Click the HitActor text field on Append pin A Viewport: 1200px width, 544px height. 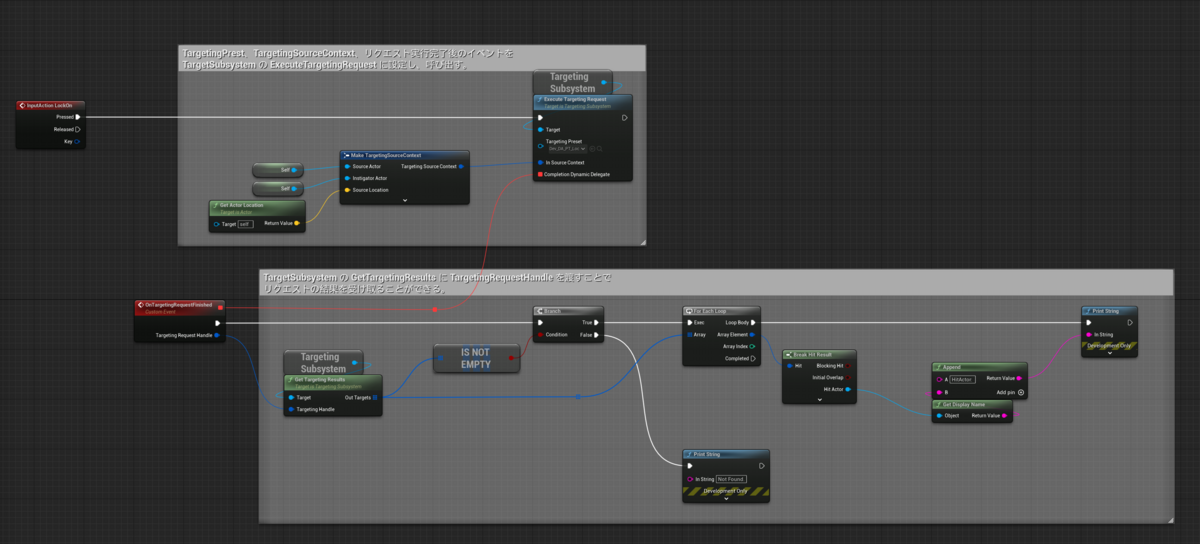pos(962,380)
